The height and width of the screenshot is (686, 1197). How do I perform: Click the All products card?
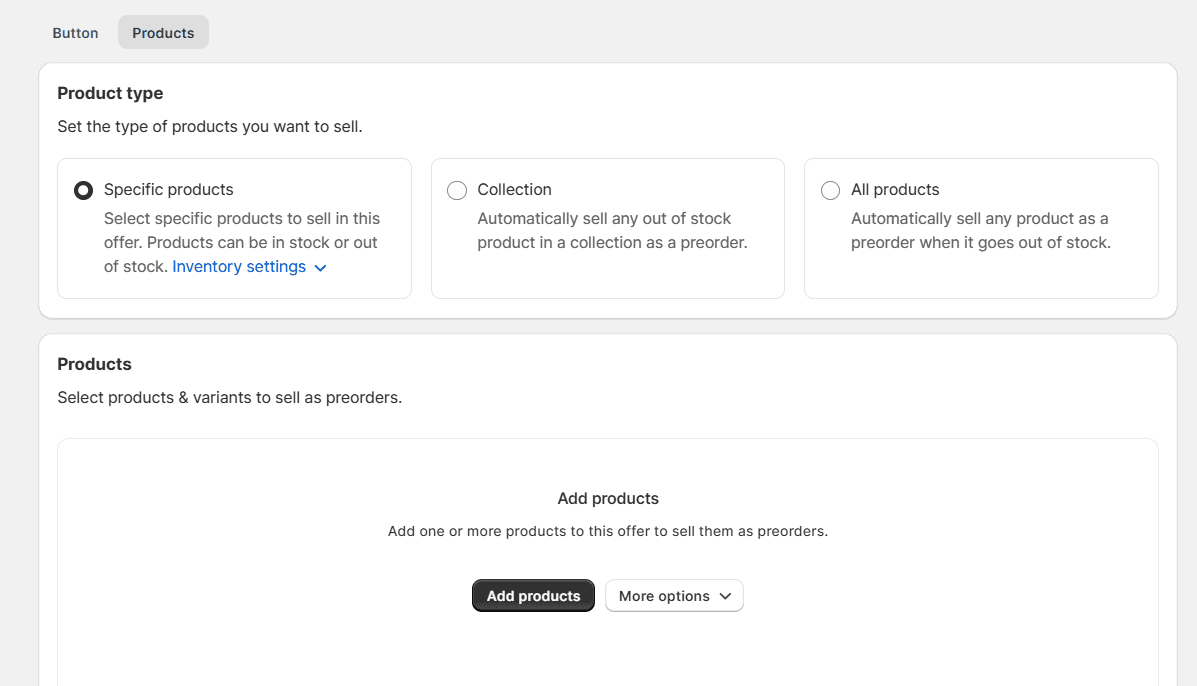coord(981,228)
